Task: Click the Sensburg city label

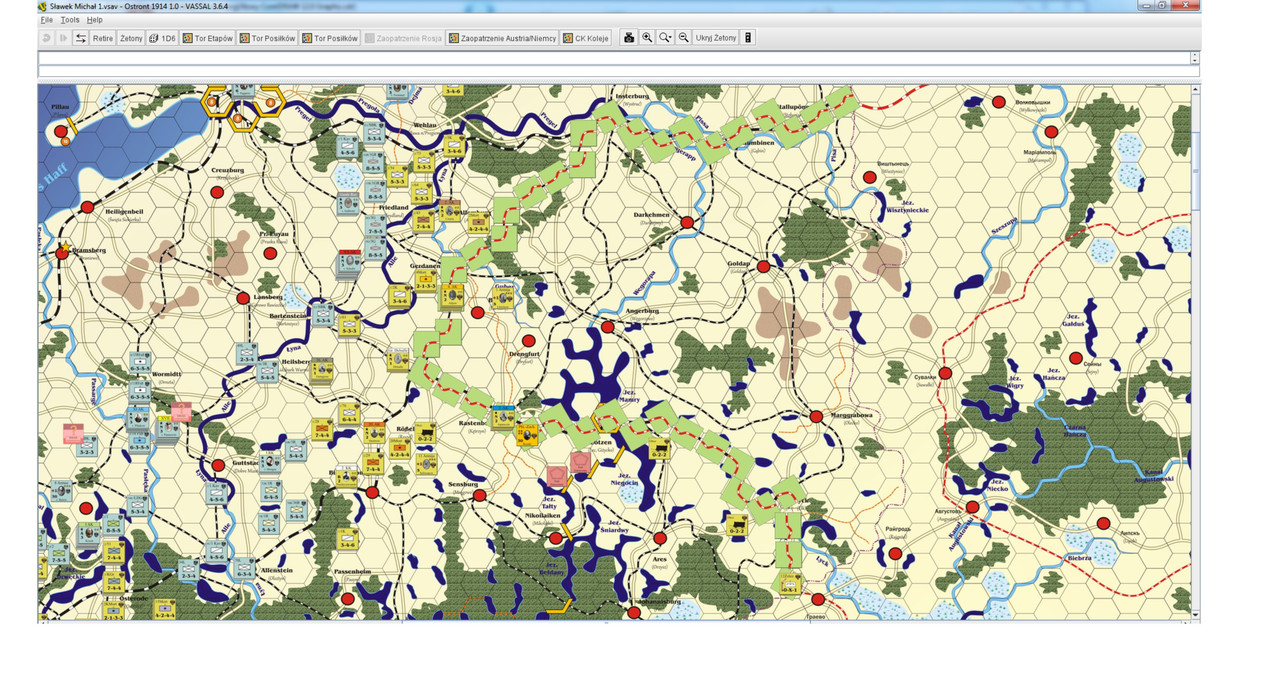Action: 465,483
